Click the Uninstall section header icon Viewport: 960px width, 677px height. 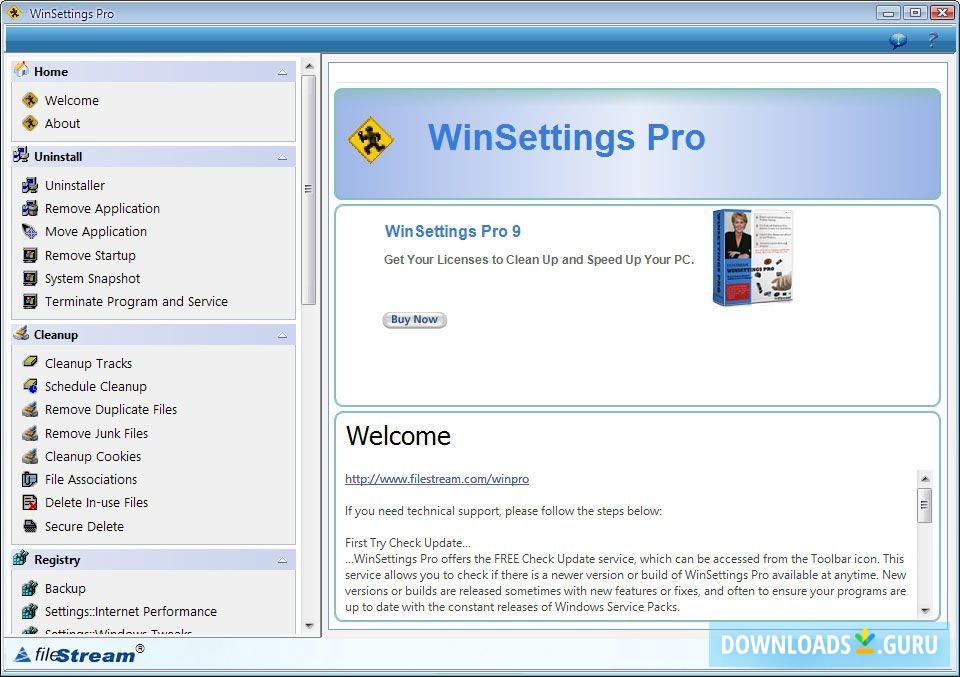(x=21, y=155)
